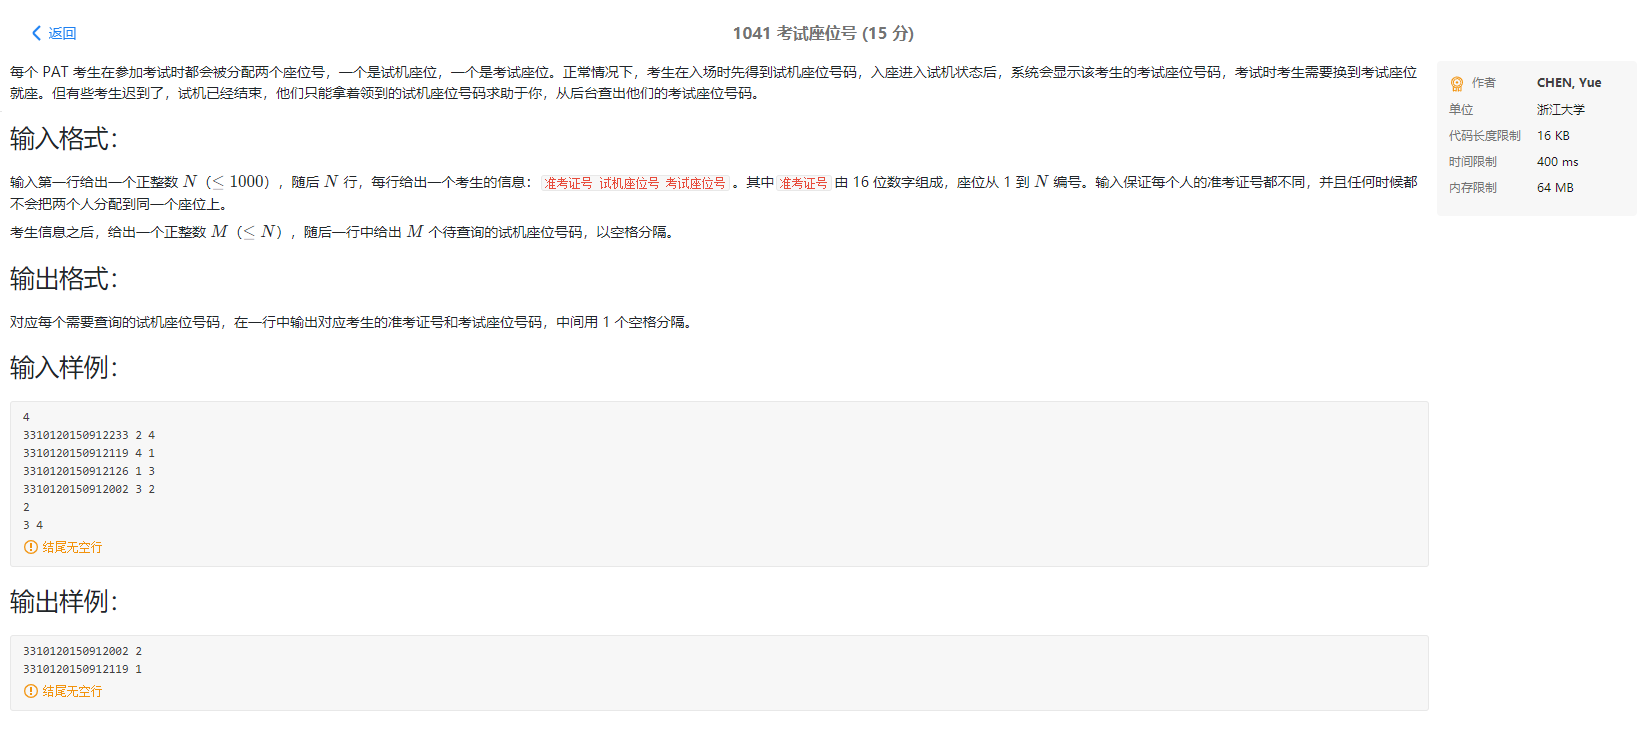Click the sentence beginning 考生信息之后

(x=344, y=232)
